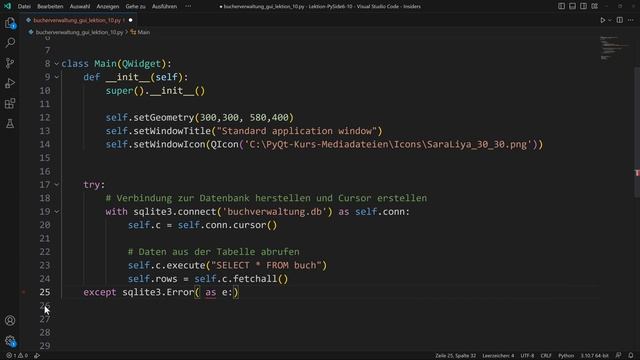Click the status bar debug launch icon
Viewport: 640px width, 360px height.
37,356
